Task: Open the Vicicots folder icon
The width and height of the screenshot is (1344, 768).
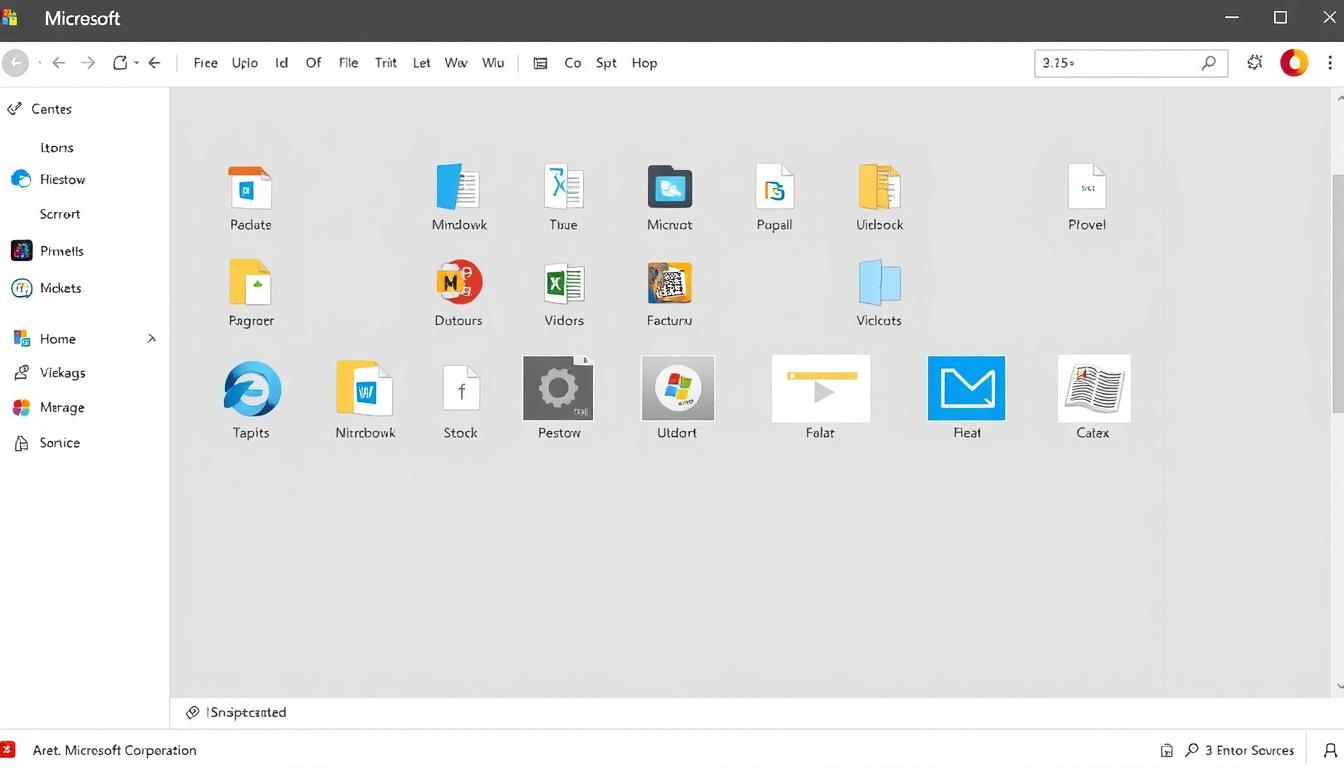Action: 880,283
